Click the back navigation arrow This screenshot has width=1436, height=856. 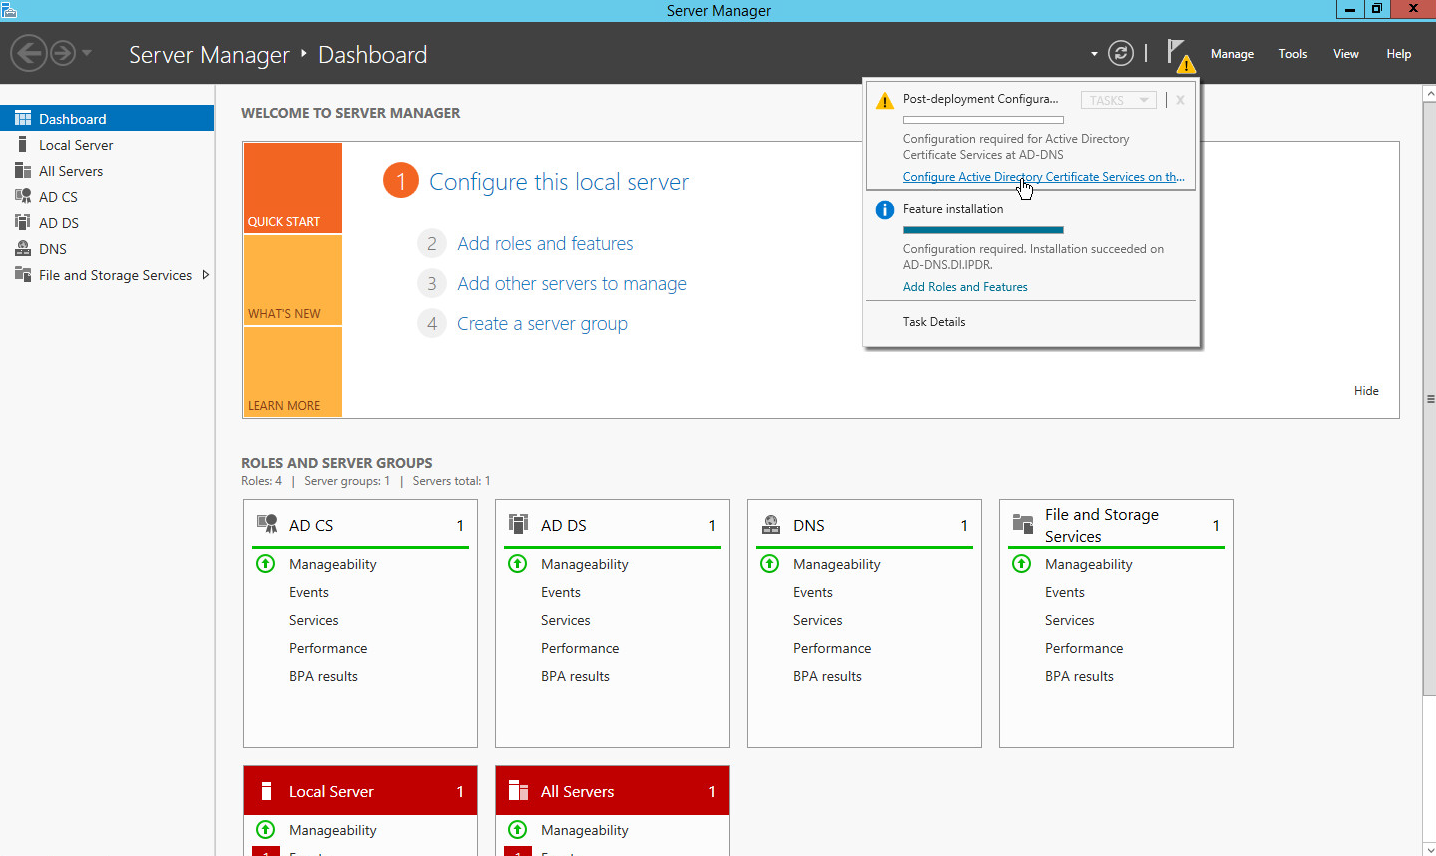(x=29, y=53)
